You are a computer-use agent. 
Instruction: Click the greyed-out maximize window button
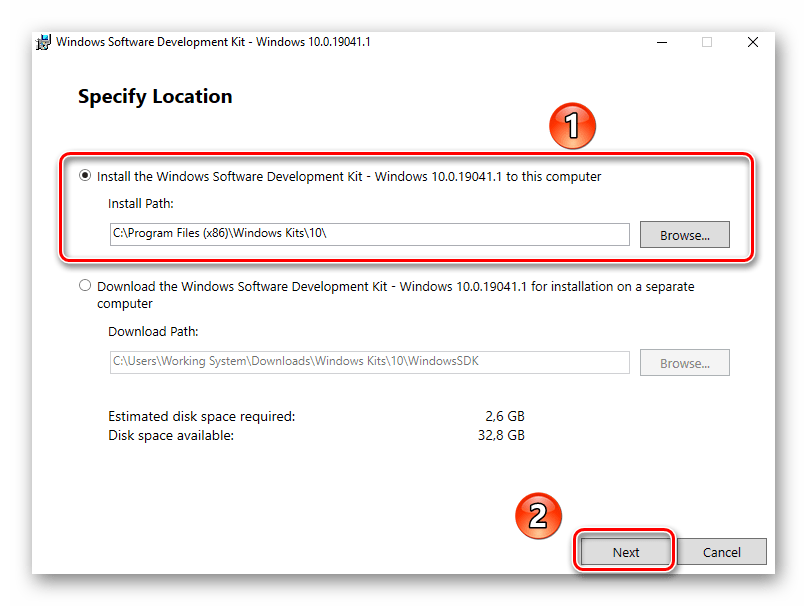tap(707, 42)
